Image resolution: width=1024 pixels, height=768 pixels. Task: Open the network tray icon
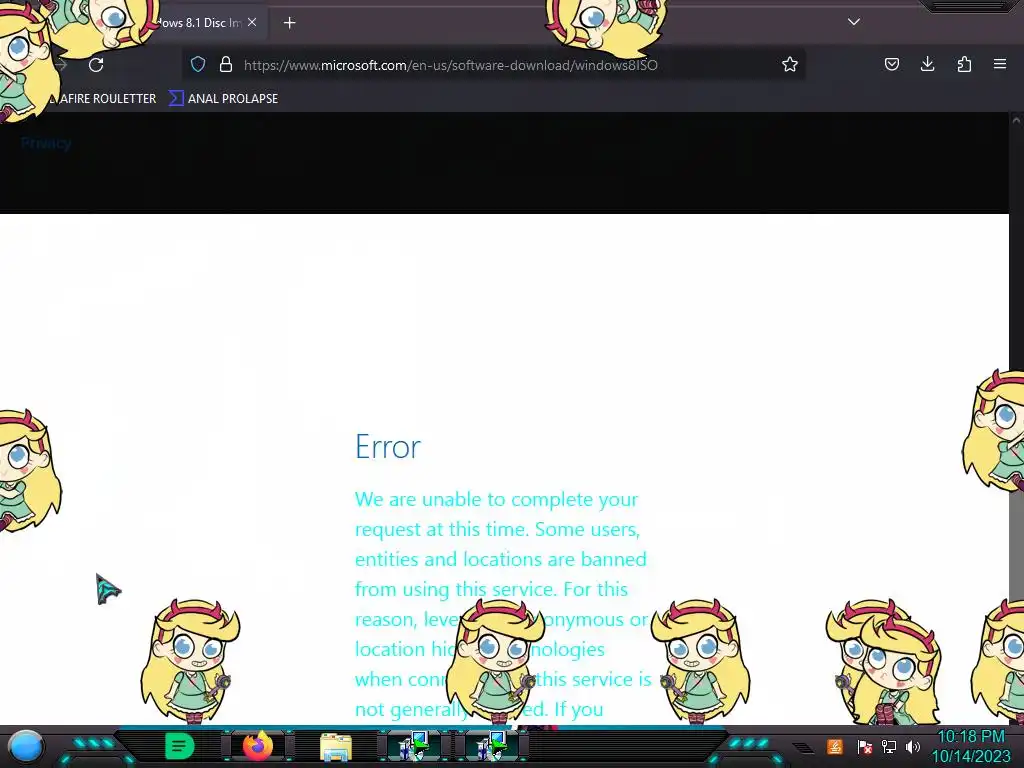[889, 746]
